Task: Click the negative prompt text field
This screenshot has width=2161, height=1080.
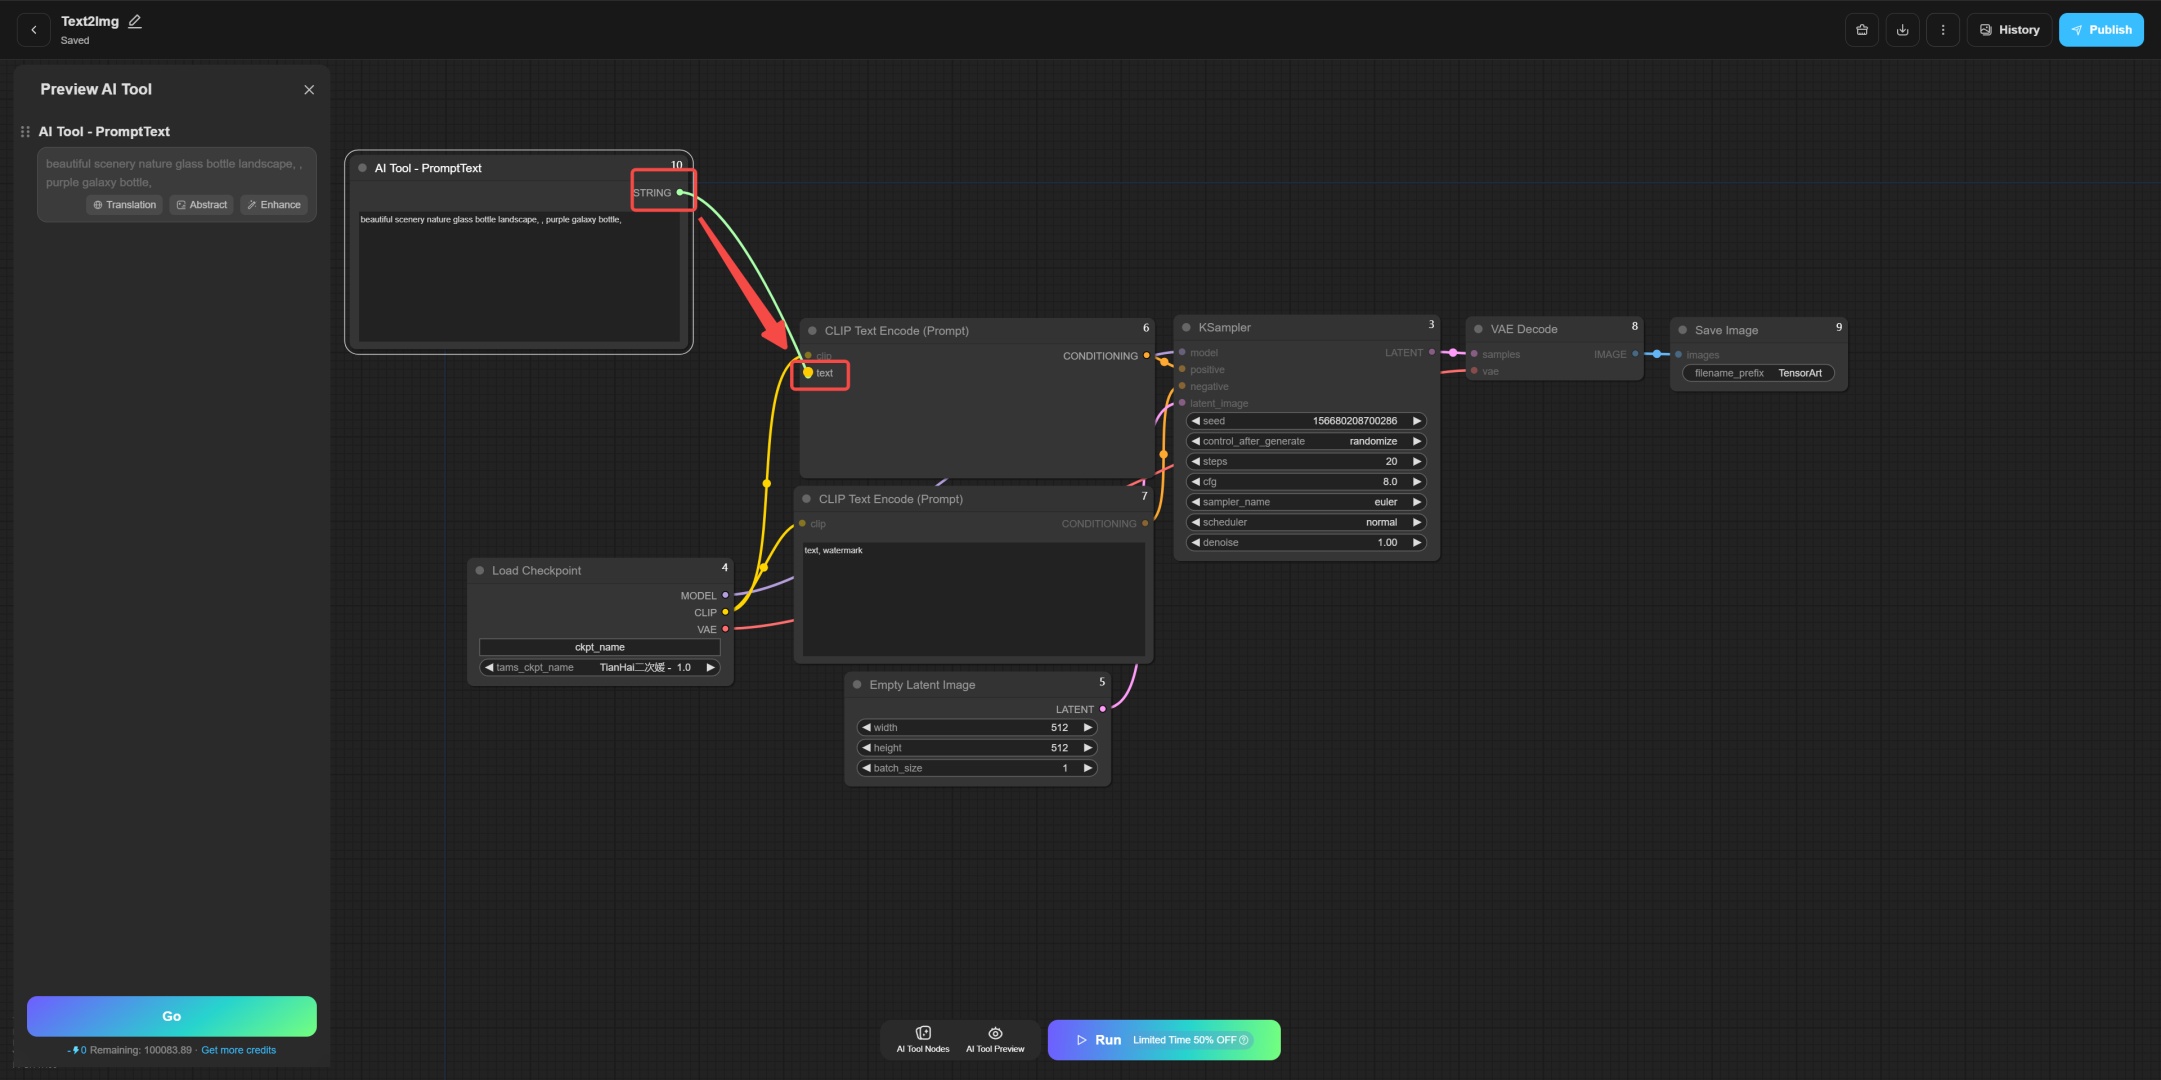Action: [x=973, y=600]
